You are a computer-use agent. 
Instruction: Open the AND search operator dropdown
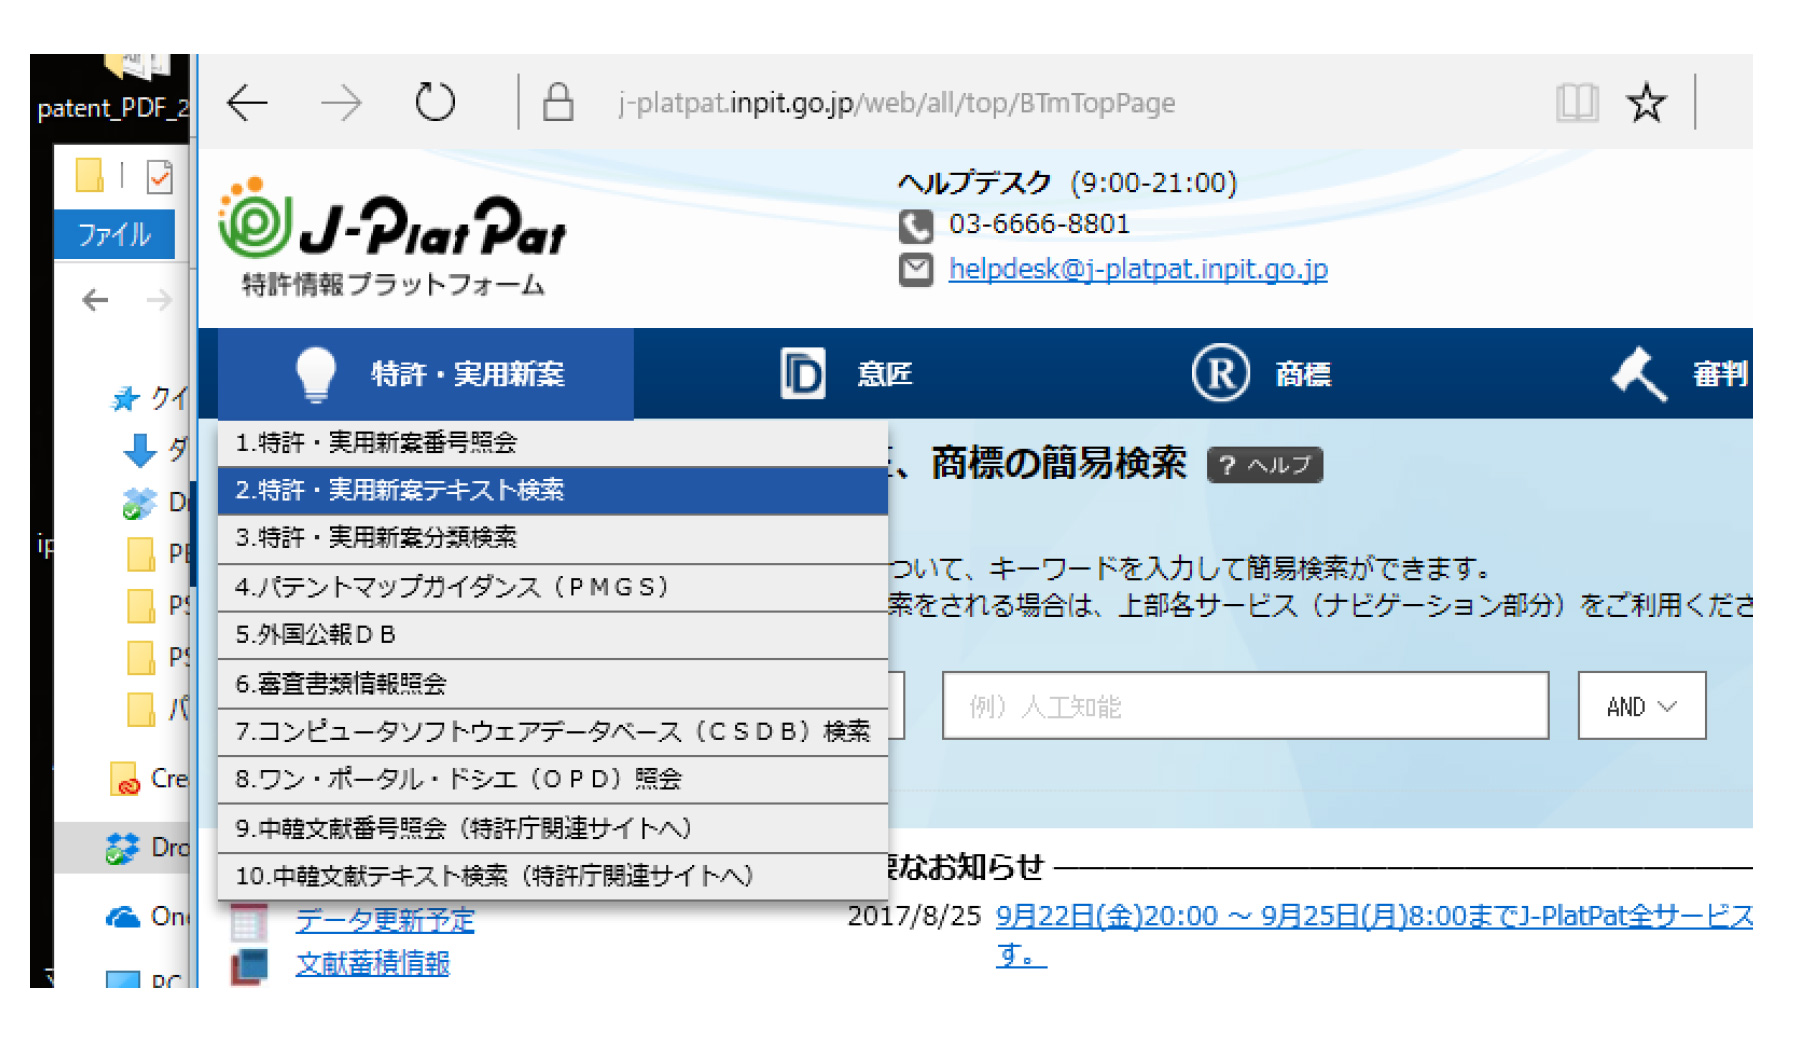[x=1641, y=706]
